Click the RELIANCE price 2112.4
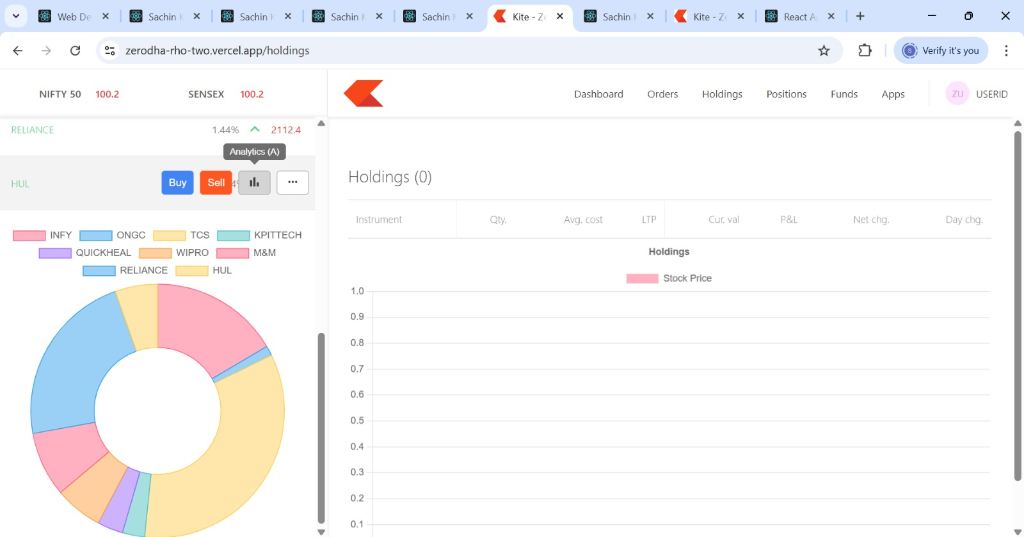 point(286,130)
